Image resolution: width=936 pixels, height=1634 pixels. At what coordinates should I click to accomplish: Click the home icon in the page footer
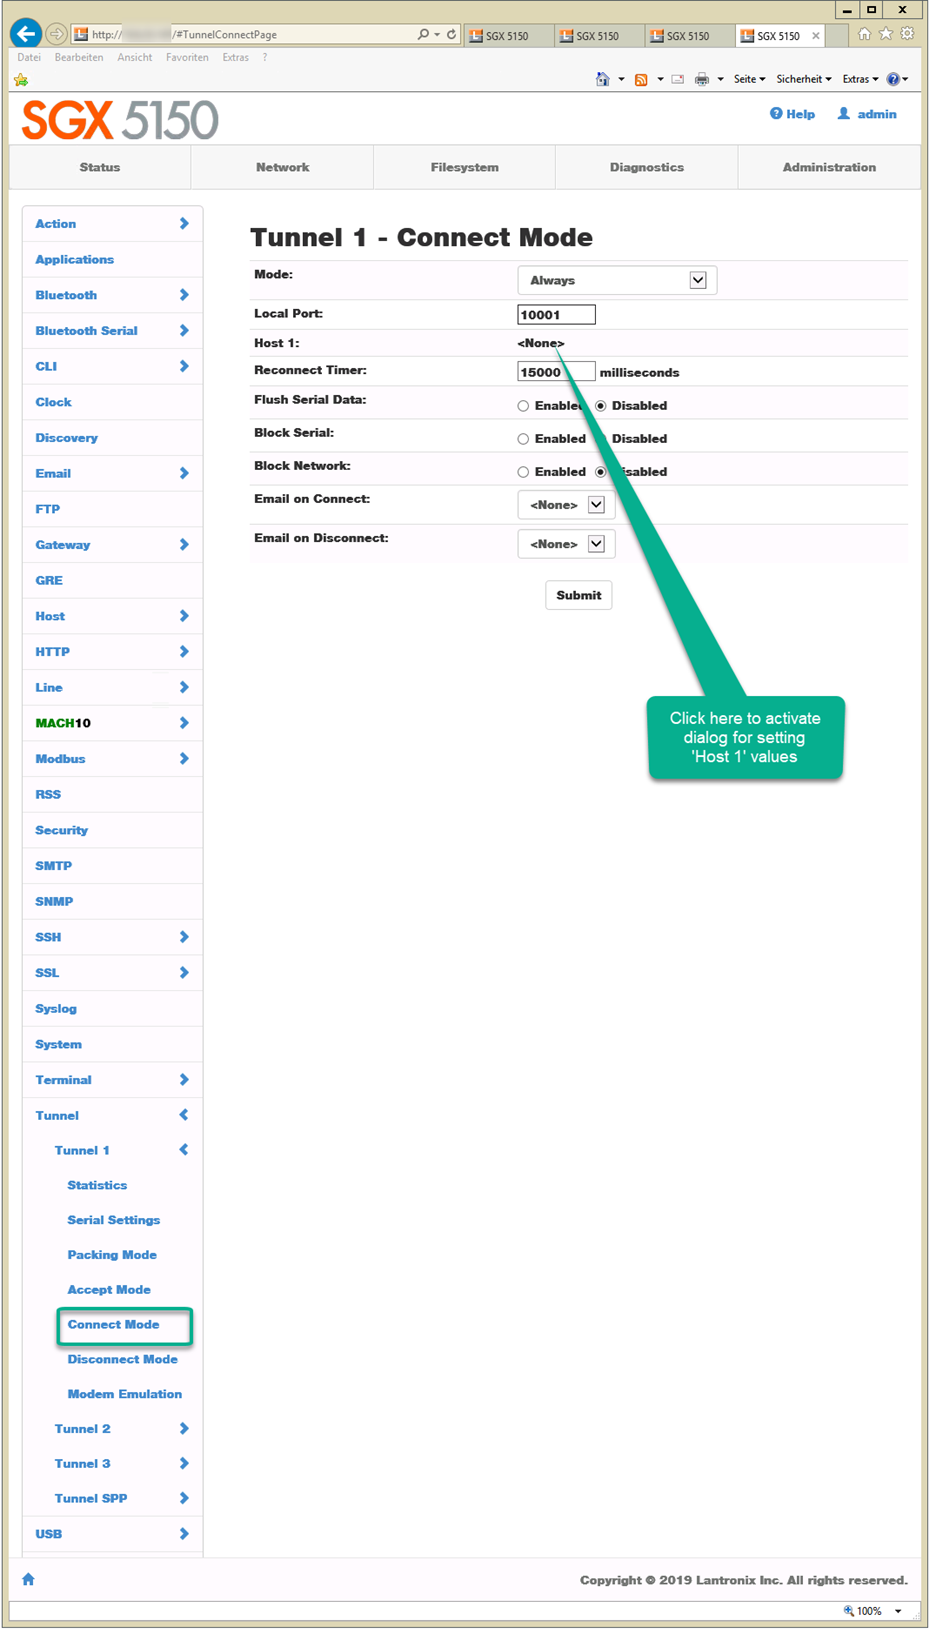[28, 1579]
